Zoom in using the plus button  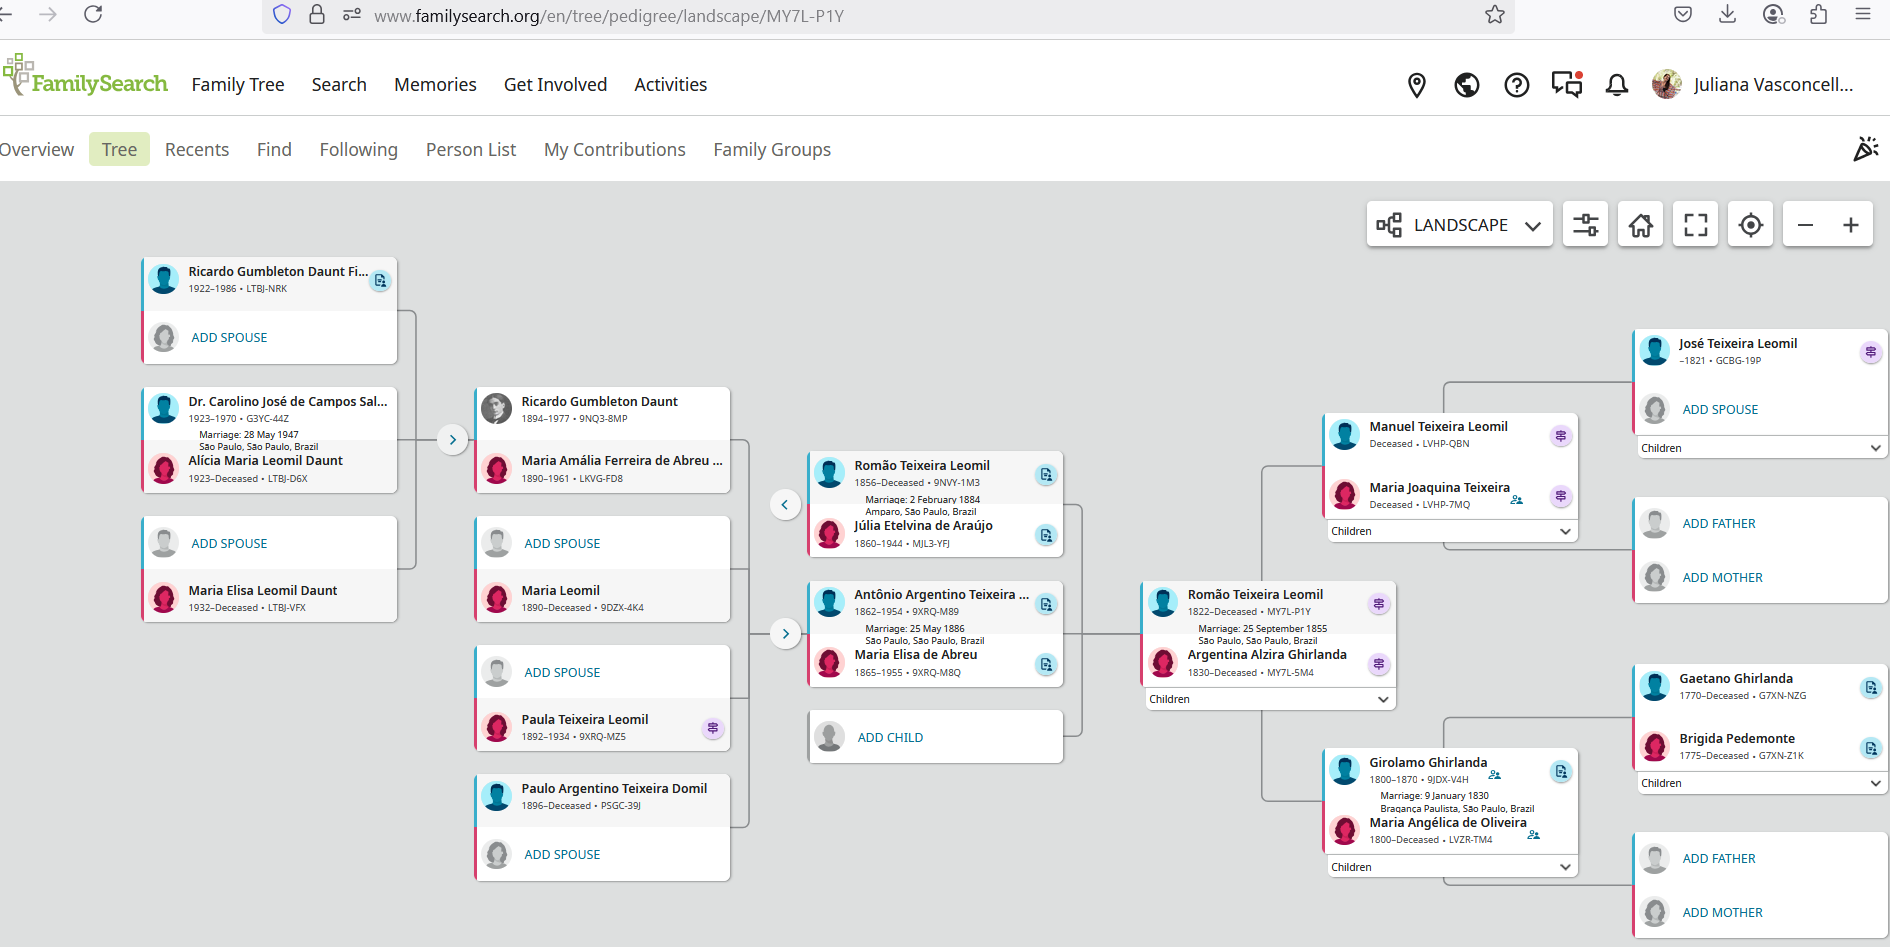1850,225
